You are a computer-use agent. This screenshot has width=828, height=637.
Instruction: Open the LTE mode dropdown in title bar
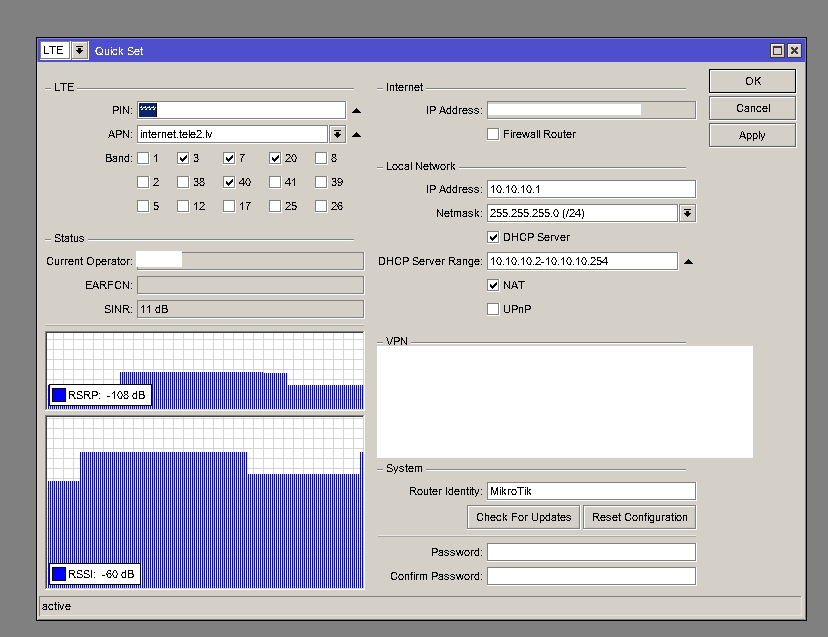point(80,50)
